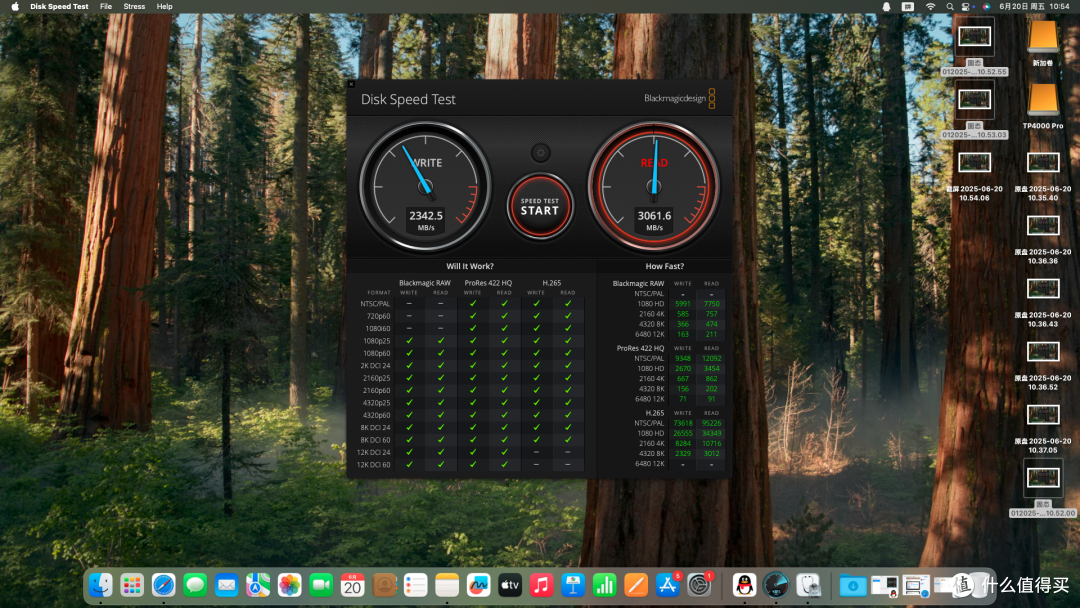Open Maps from the dock
Viewport: 1080px width, 608px height.
[x=258, y=585]
